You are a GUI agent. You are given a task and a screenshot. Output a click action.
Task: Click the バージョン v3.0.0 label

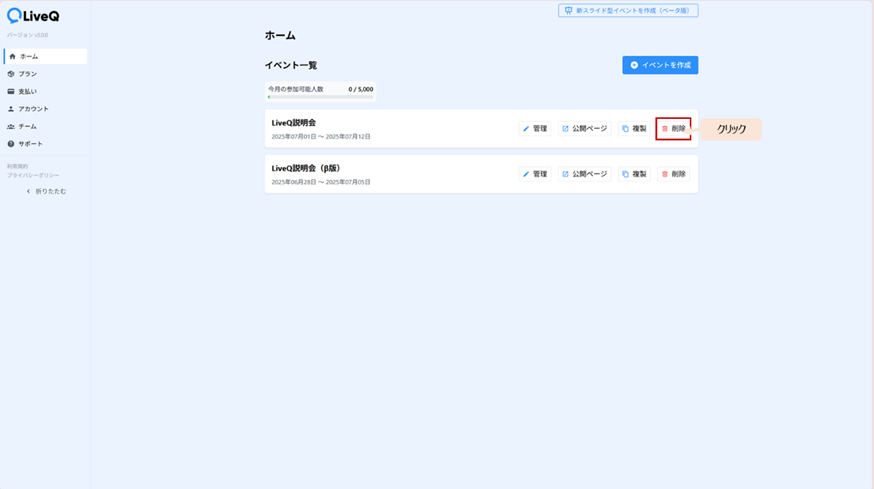click(27, 35)
